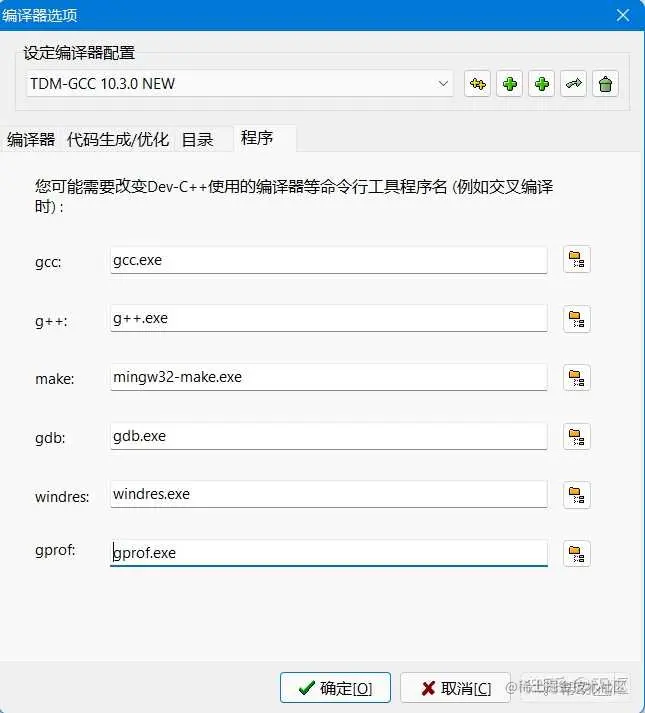645x713 pixels.
Task: Click the 'gdb:' label
Action: (50, 438)
